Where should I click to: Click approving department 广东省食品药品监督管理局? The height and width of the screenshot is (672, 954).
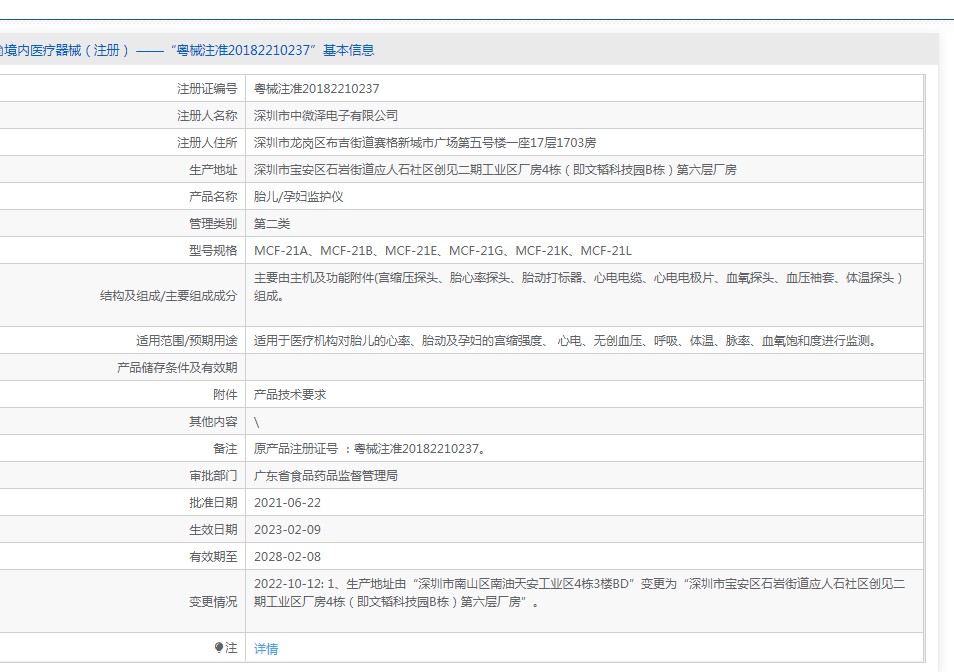(x=326, y=476)
